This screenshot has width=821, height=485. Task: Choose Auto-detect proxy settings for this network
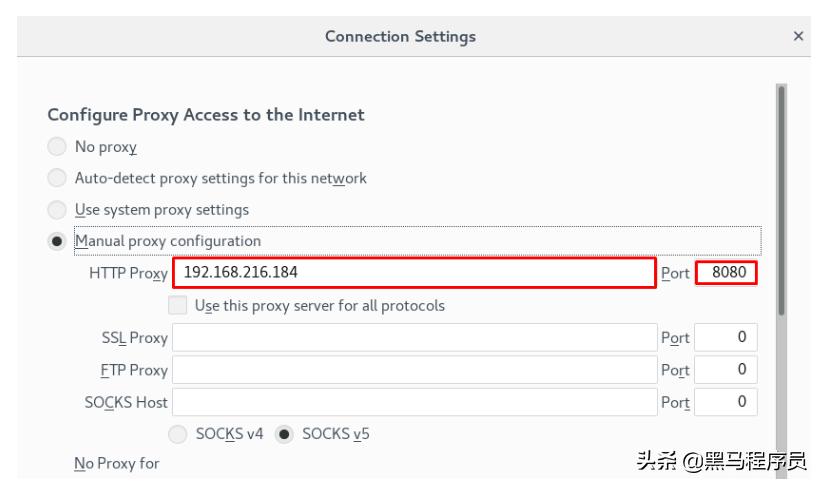pos(58,179)
